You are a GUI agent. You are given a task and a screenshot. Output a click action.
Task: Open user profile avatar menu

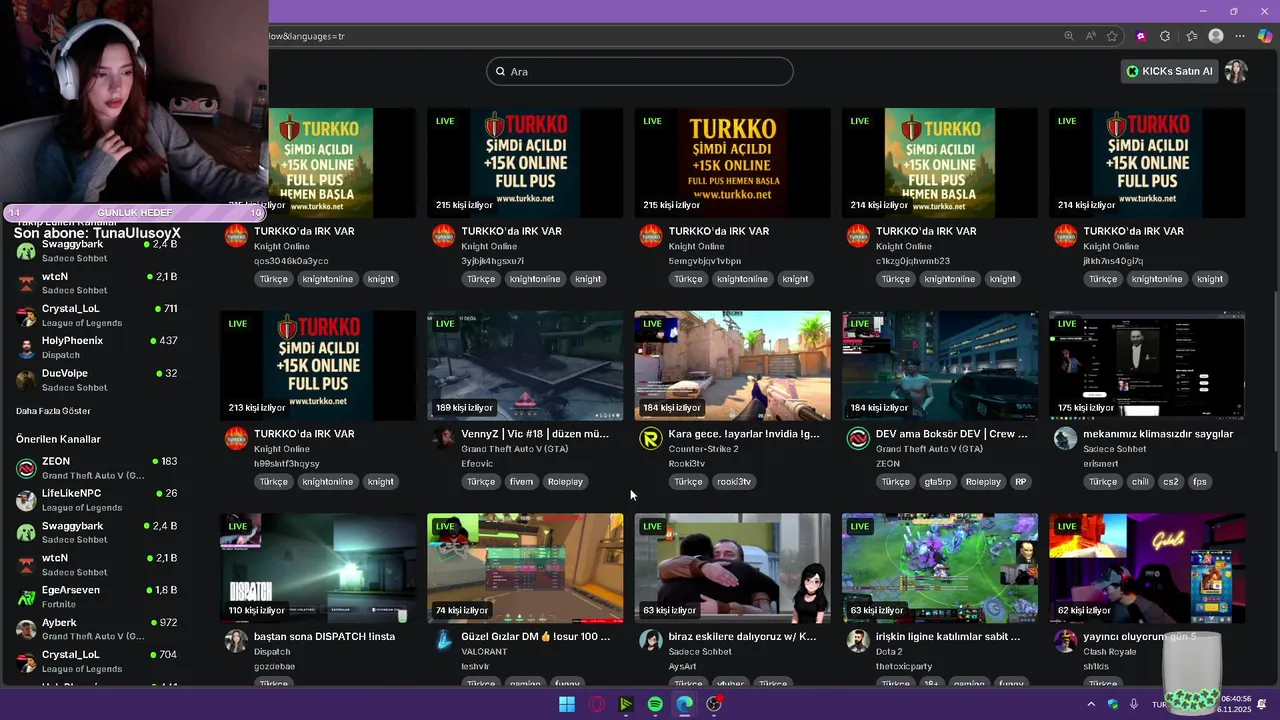pos(1236,71)
